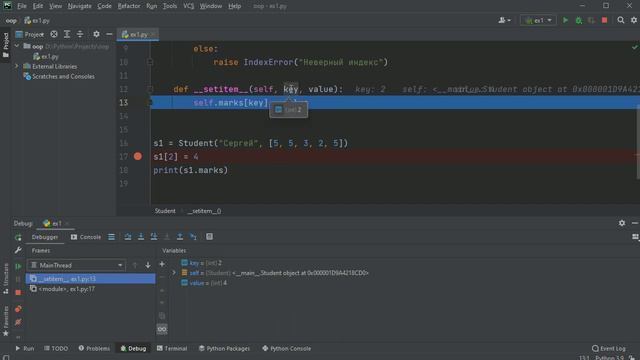This screenshot has height=360, width=640.
Task: Click Show Execution Point icon
Action: click(111, 237)
